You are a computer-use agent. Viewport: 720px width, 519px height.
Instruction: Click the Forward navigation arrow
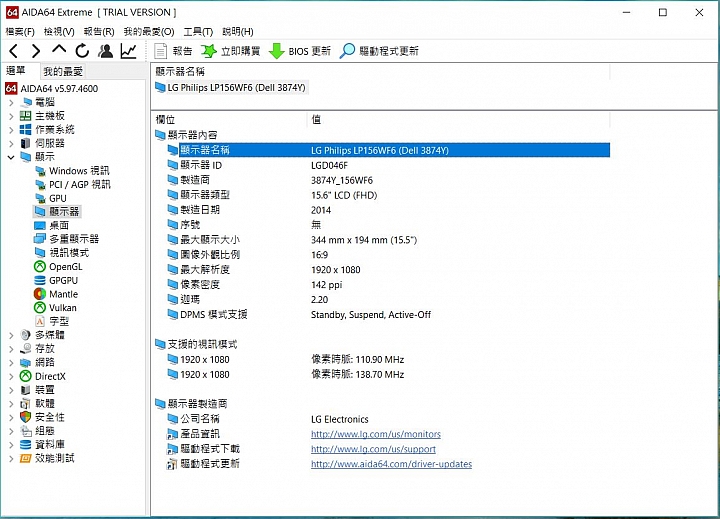tap(36, 51)
